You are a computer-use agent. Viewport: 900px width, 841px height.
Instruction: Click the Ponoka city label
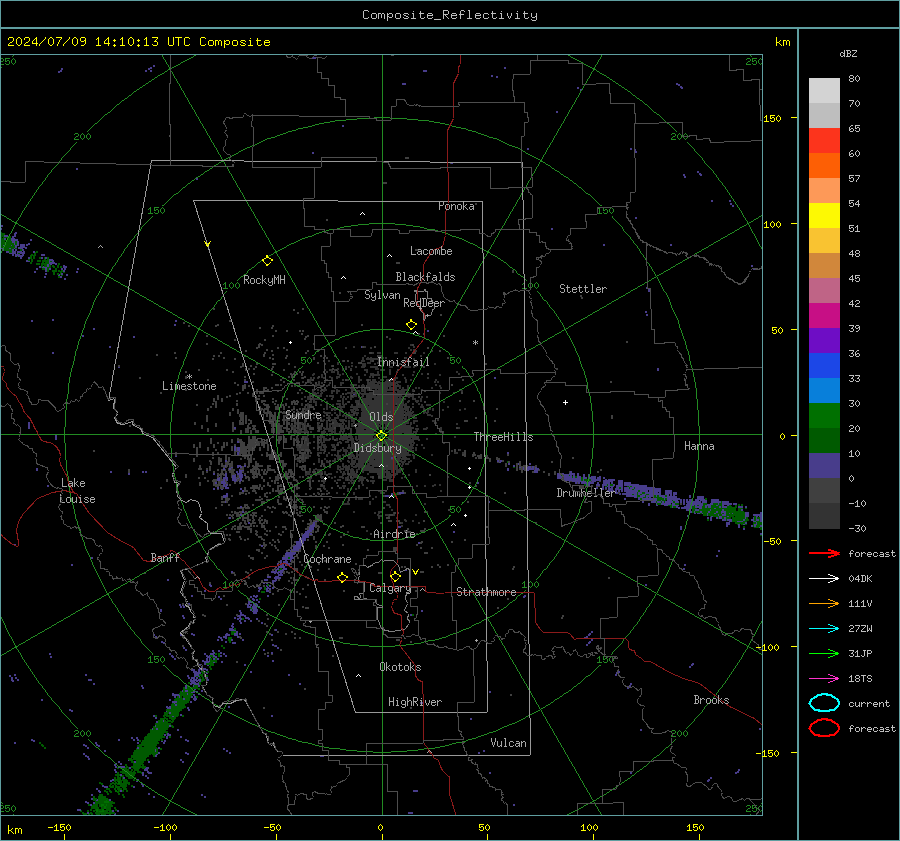point(456,206)
